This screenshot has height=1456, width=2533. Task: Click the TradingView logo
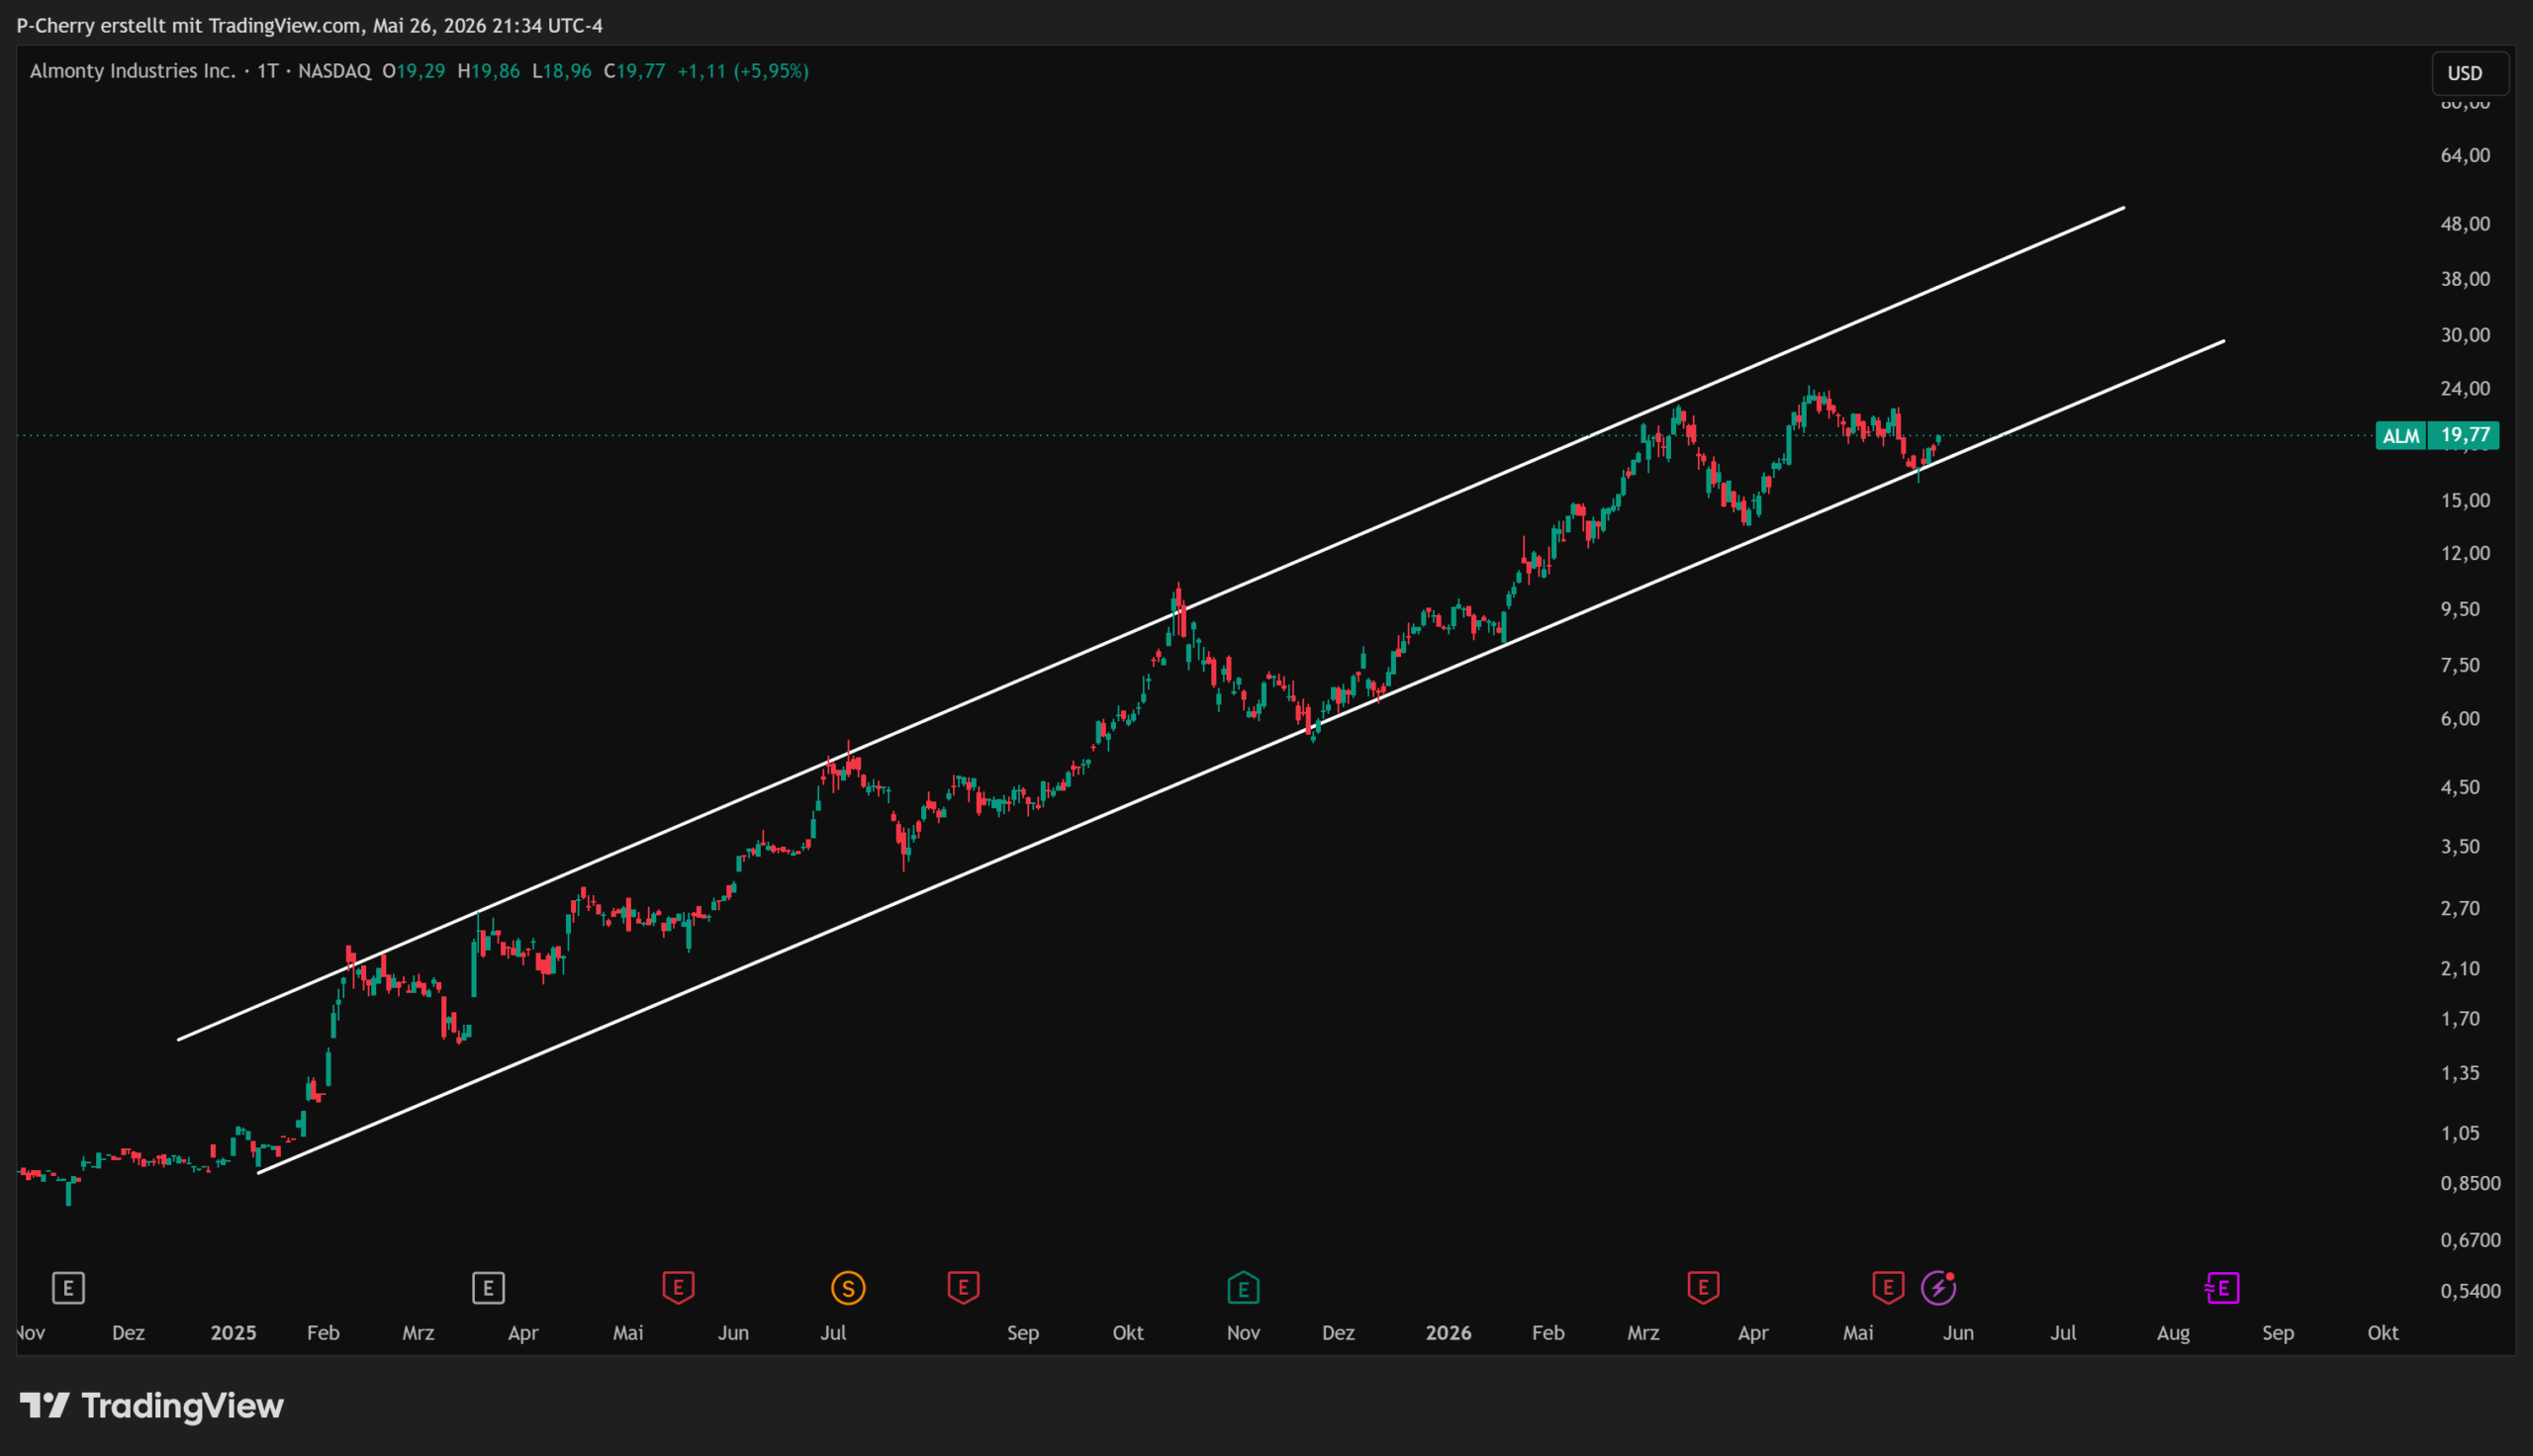pyautogui.click(x=152, y=1406)
